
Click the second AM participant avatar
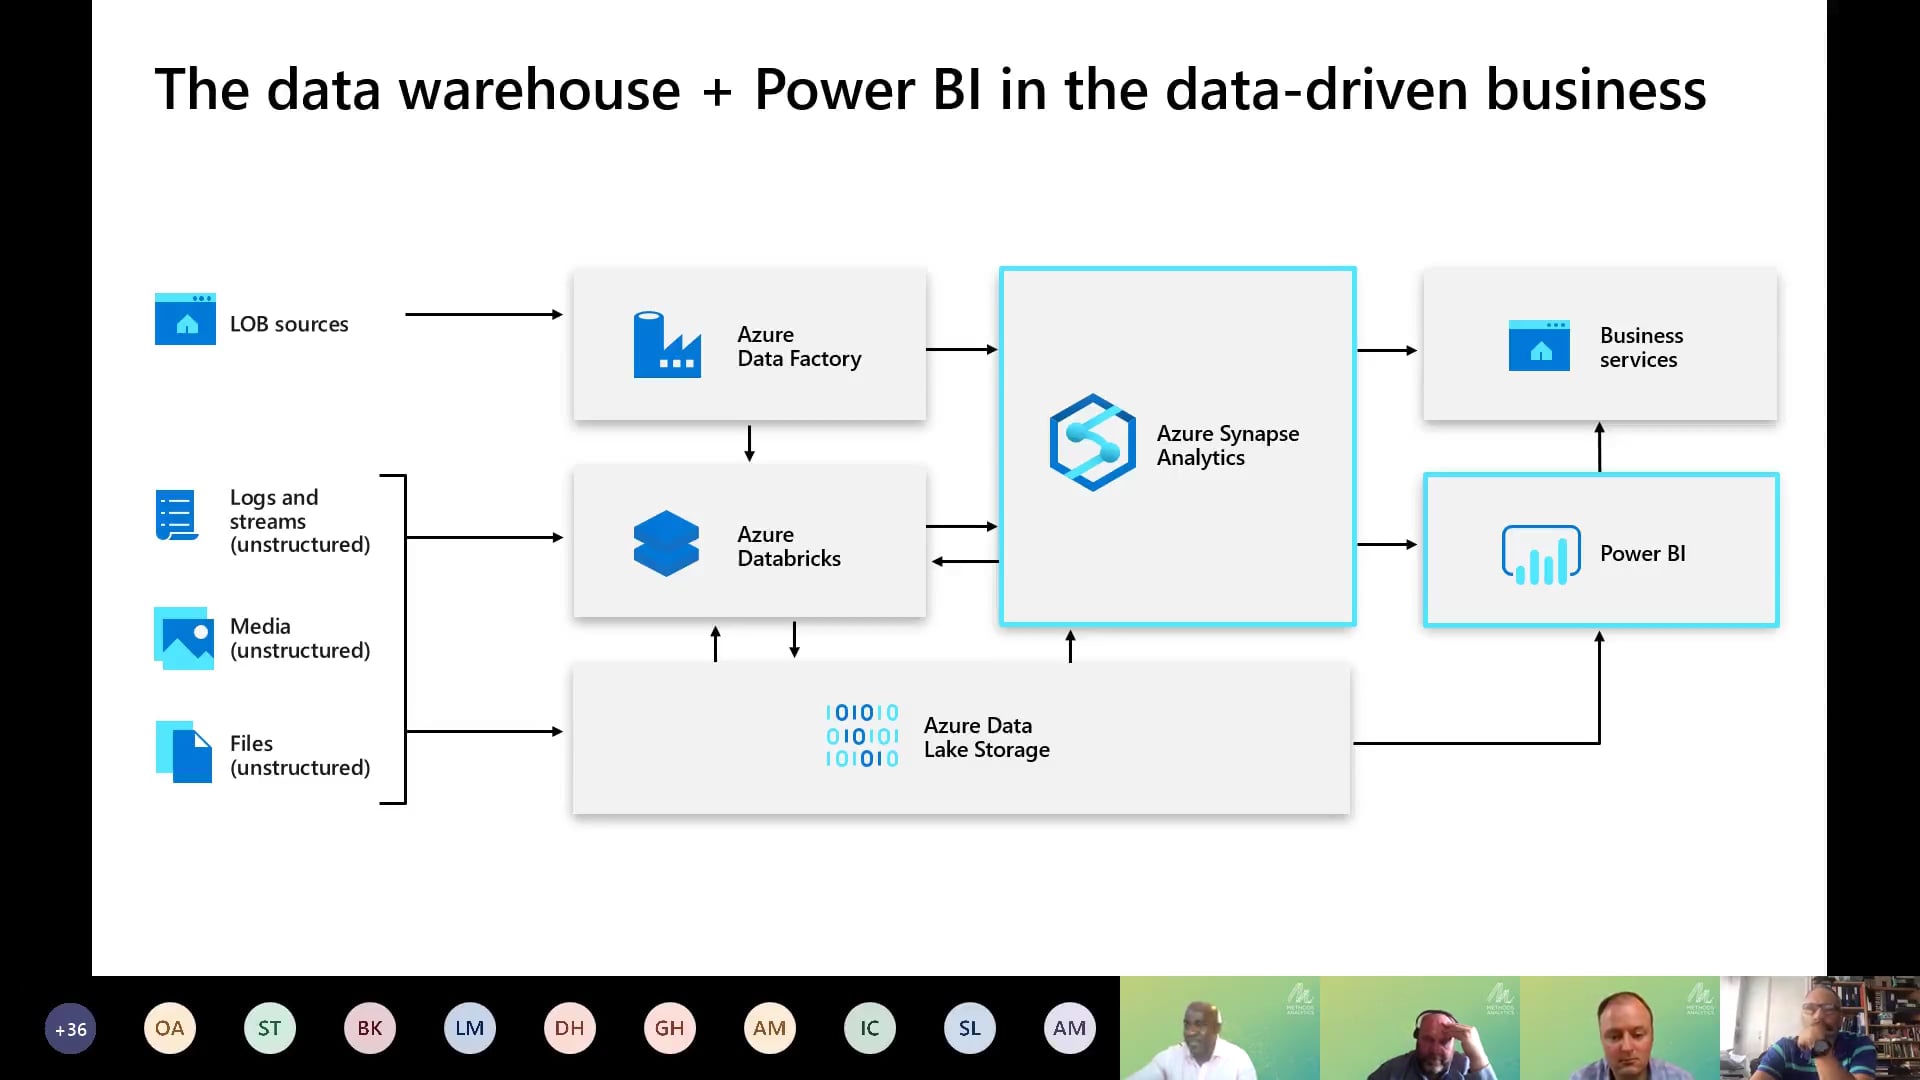(1068, 1029)
